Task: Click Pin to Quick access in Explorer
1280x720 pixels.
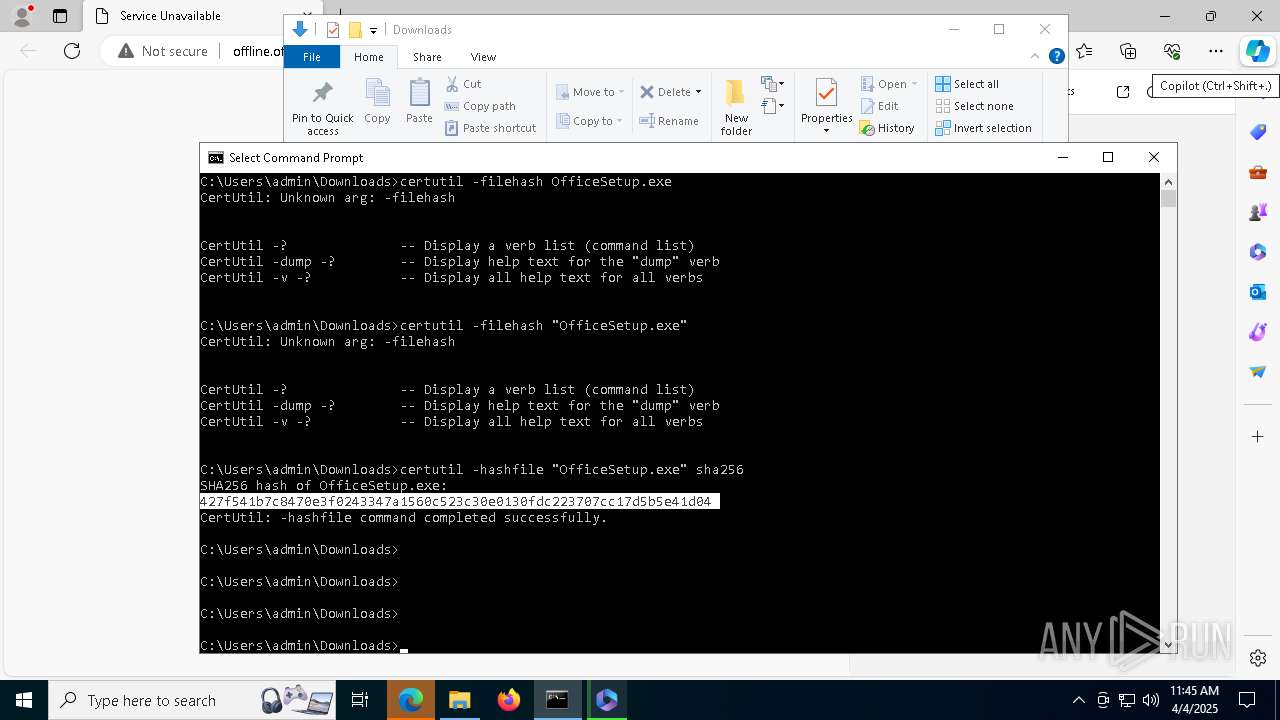Action: pos(322,108)
